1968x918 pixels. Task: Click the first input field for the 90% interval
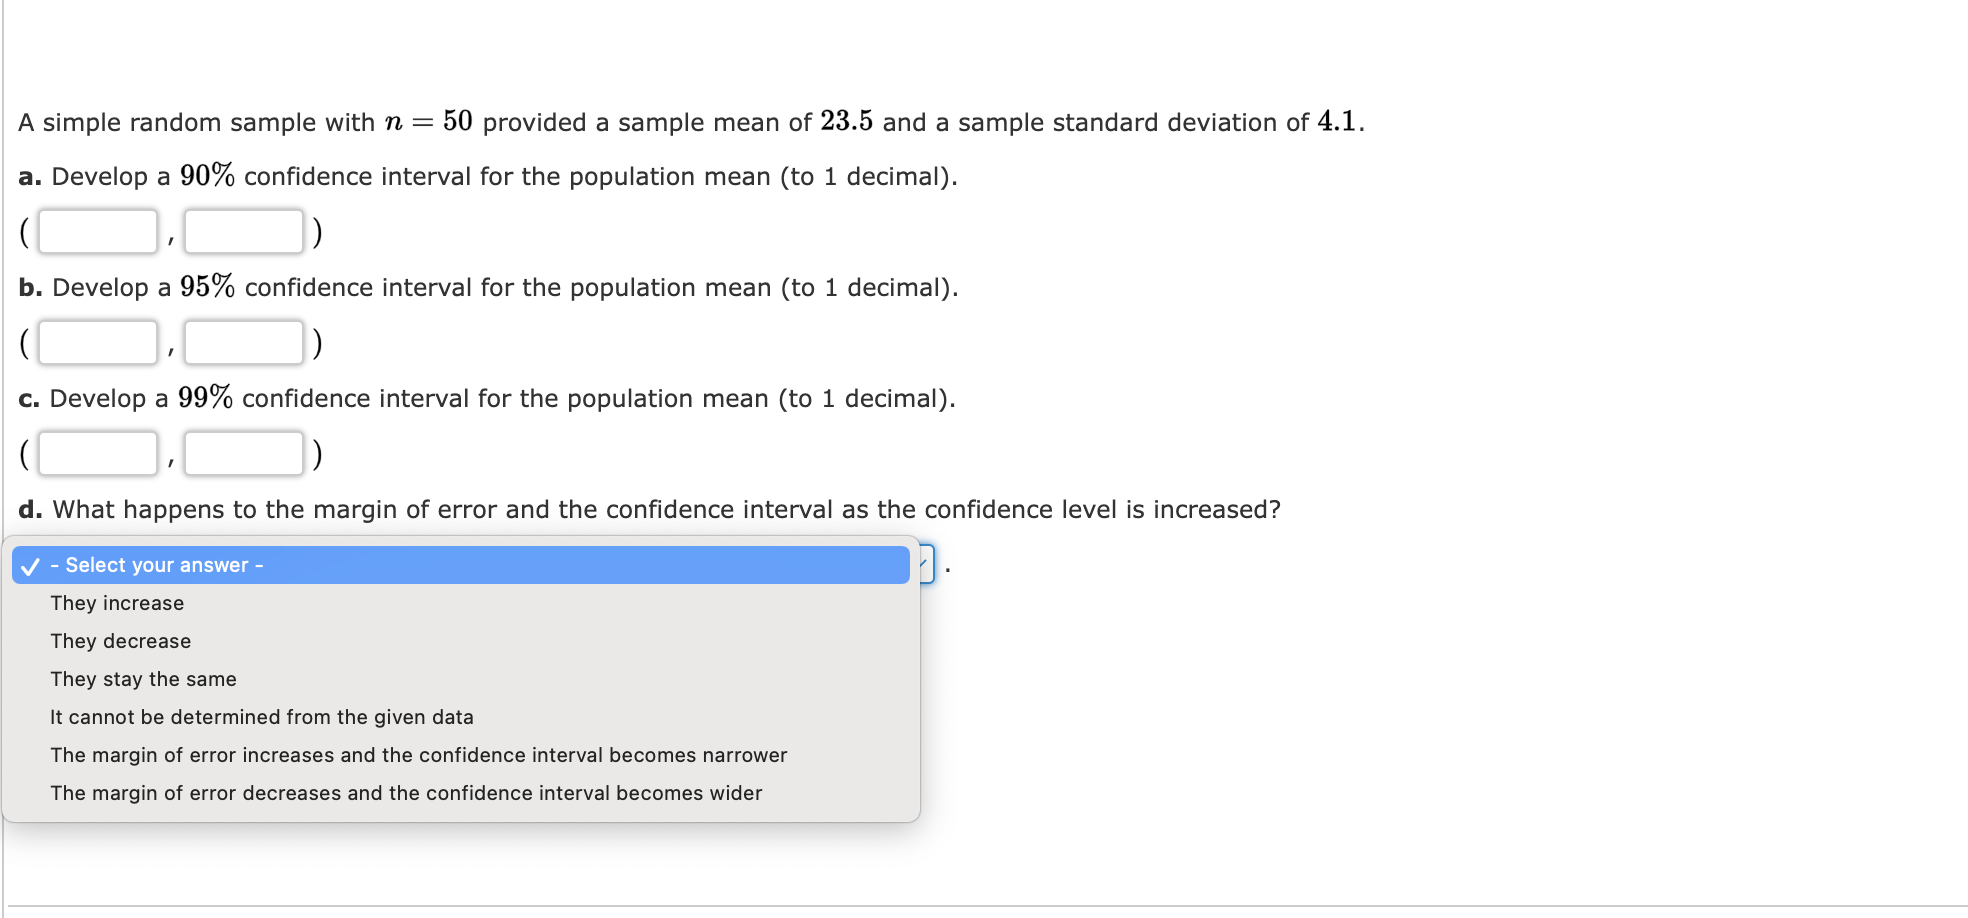96,231
